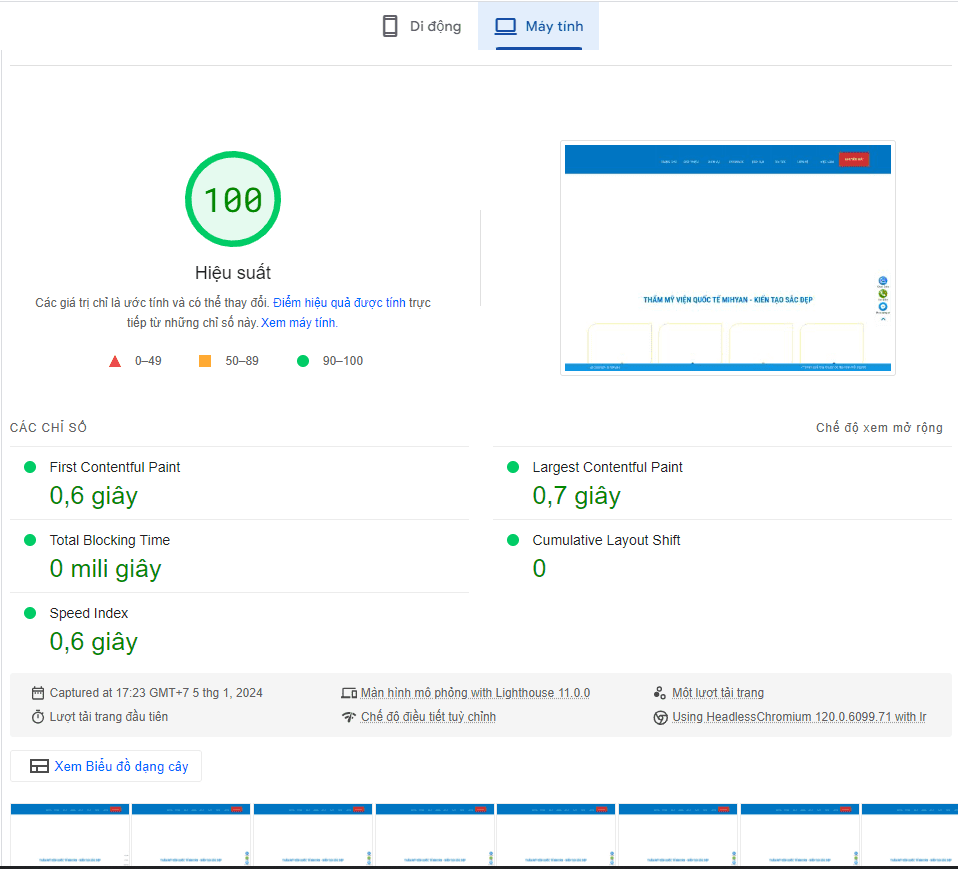The height and width of the screenshot is (869, 958).
Task: Click the Captured at 17:23 GMT+7 text
Action: [156, 693]
